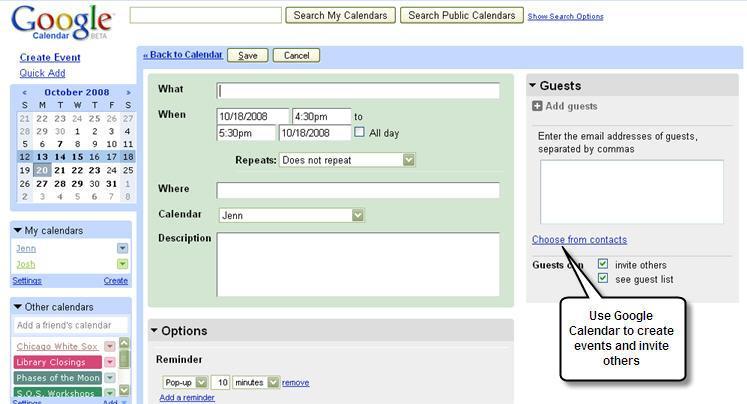The height and width of the screenshot is (404, 747).
Task: Go to previous month in mini calendar
Action: tap(25, 92)
